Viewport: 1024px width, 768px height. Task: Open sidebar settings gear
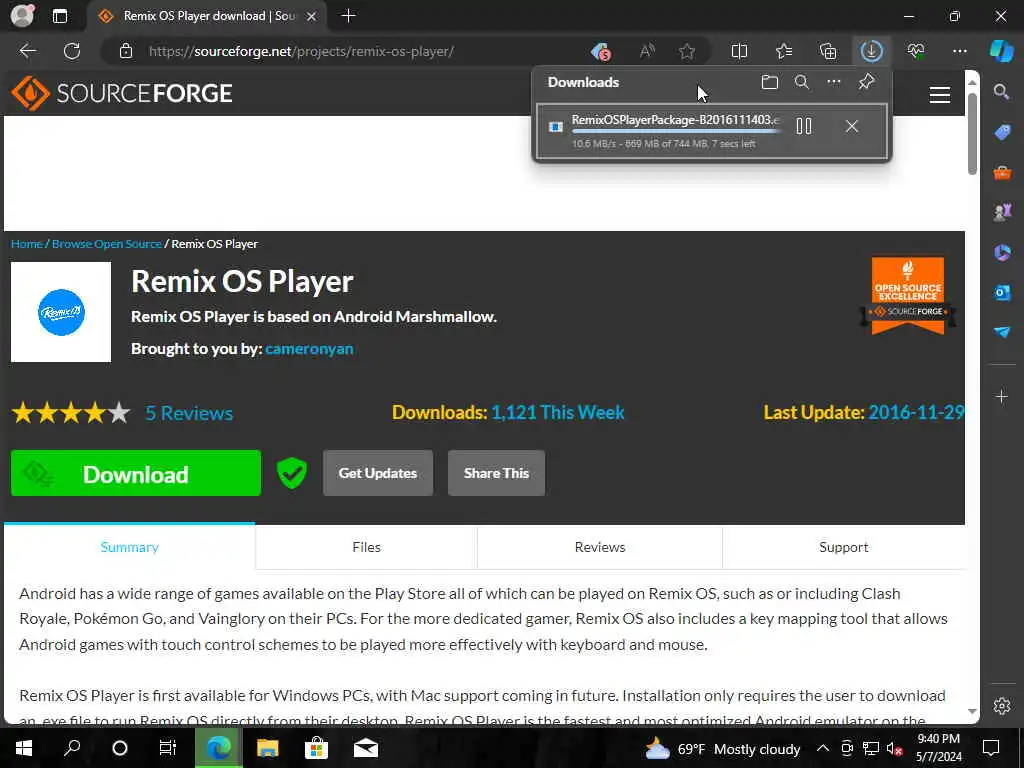1002,706
